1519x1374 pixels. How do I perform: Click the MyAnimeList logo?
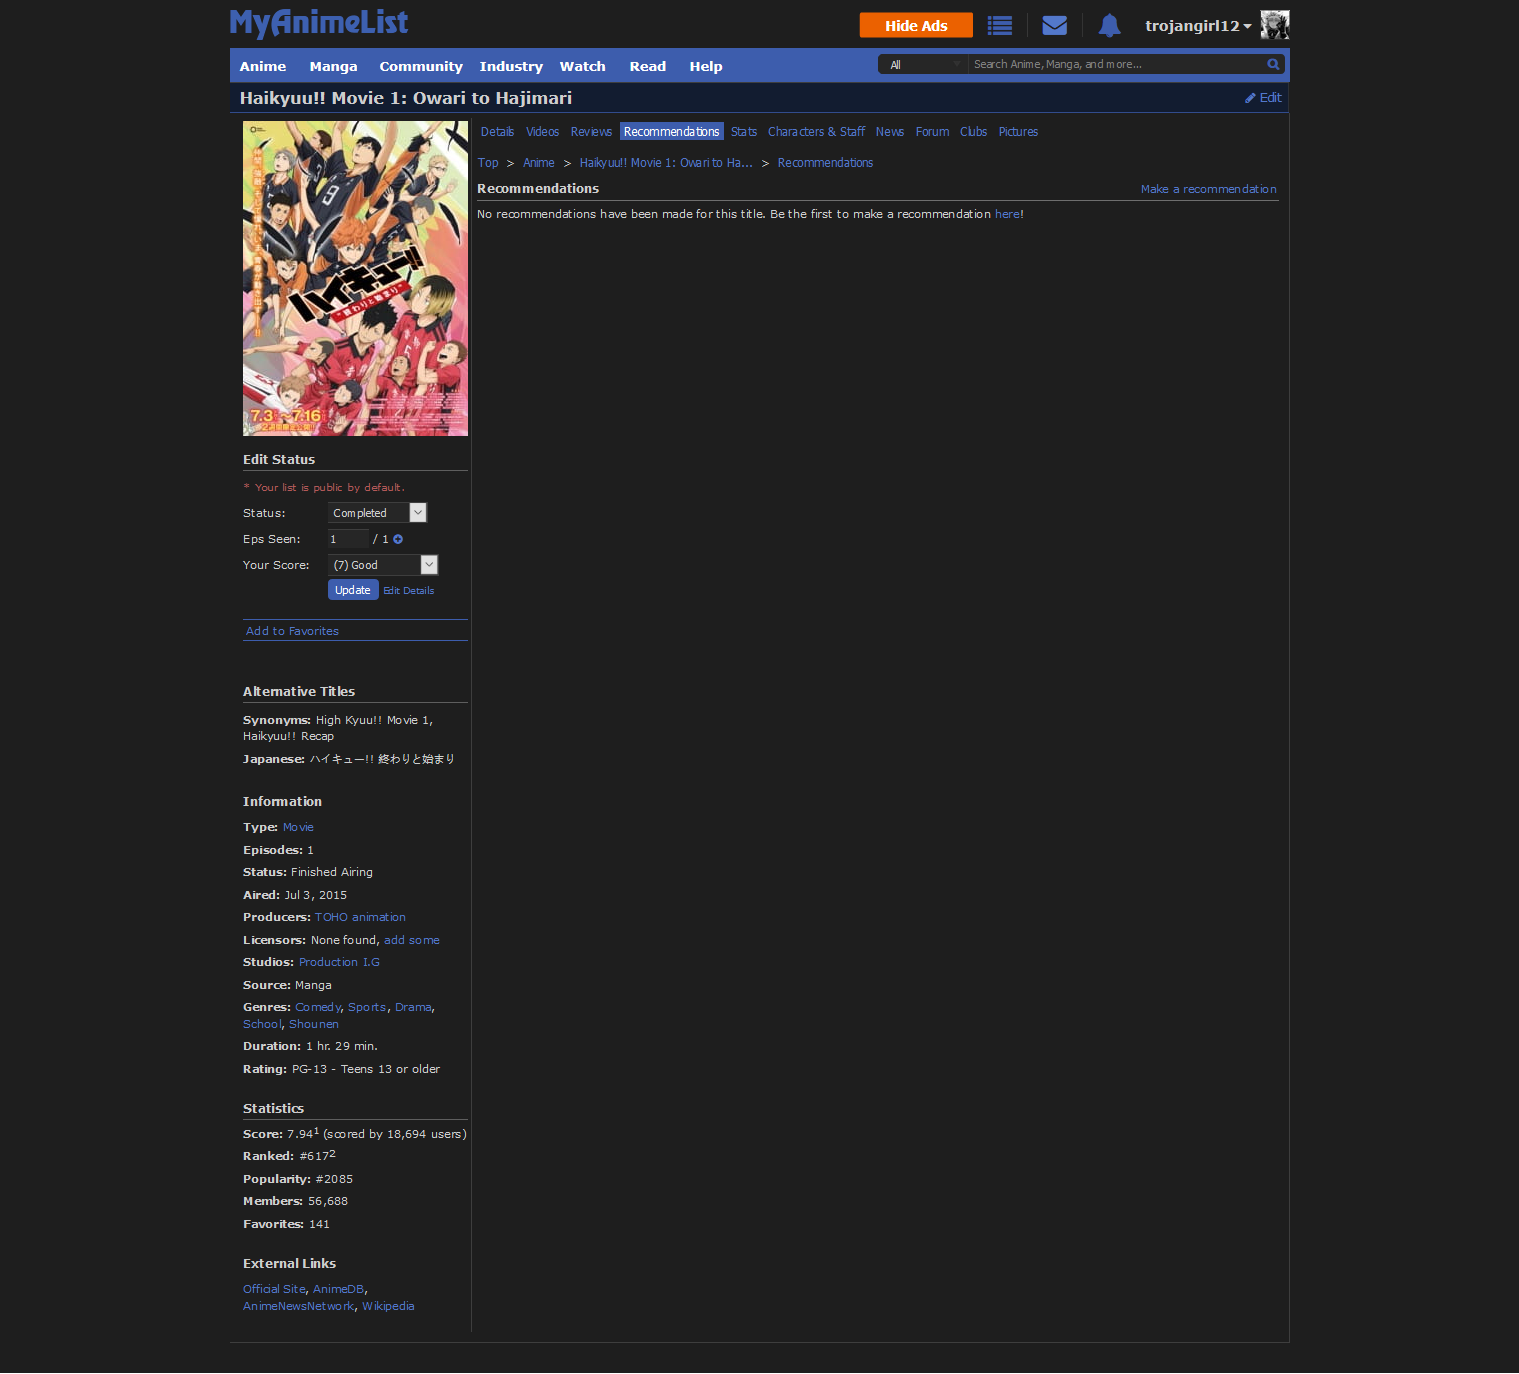[319, 23]
